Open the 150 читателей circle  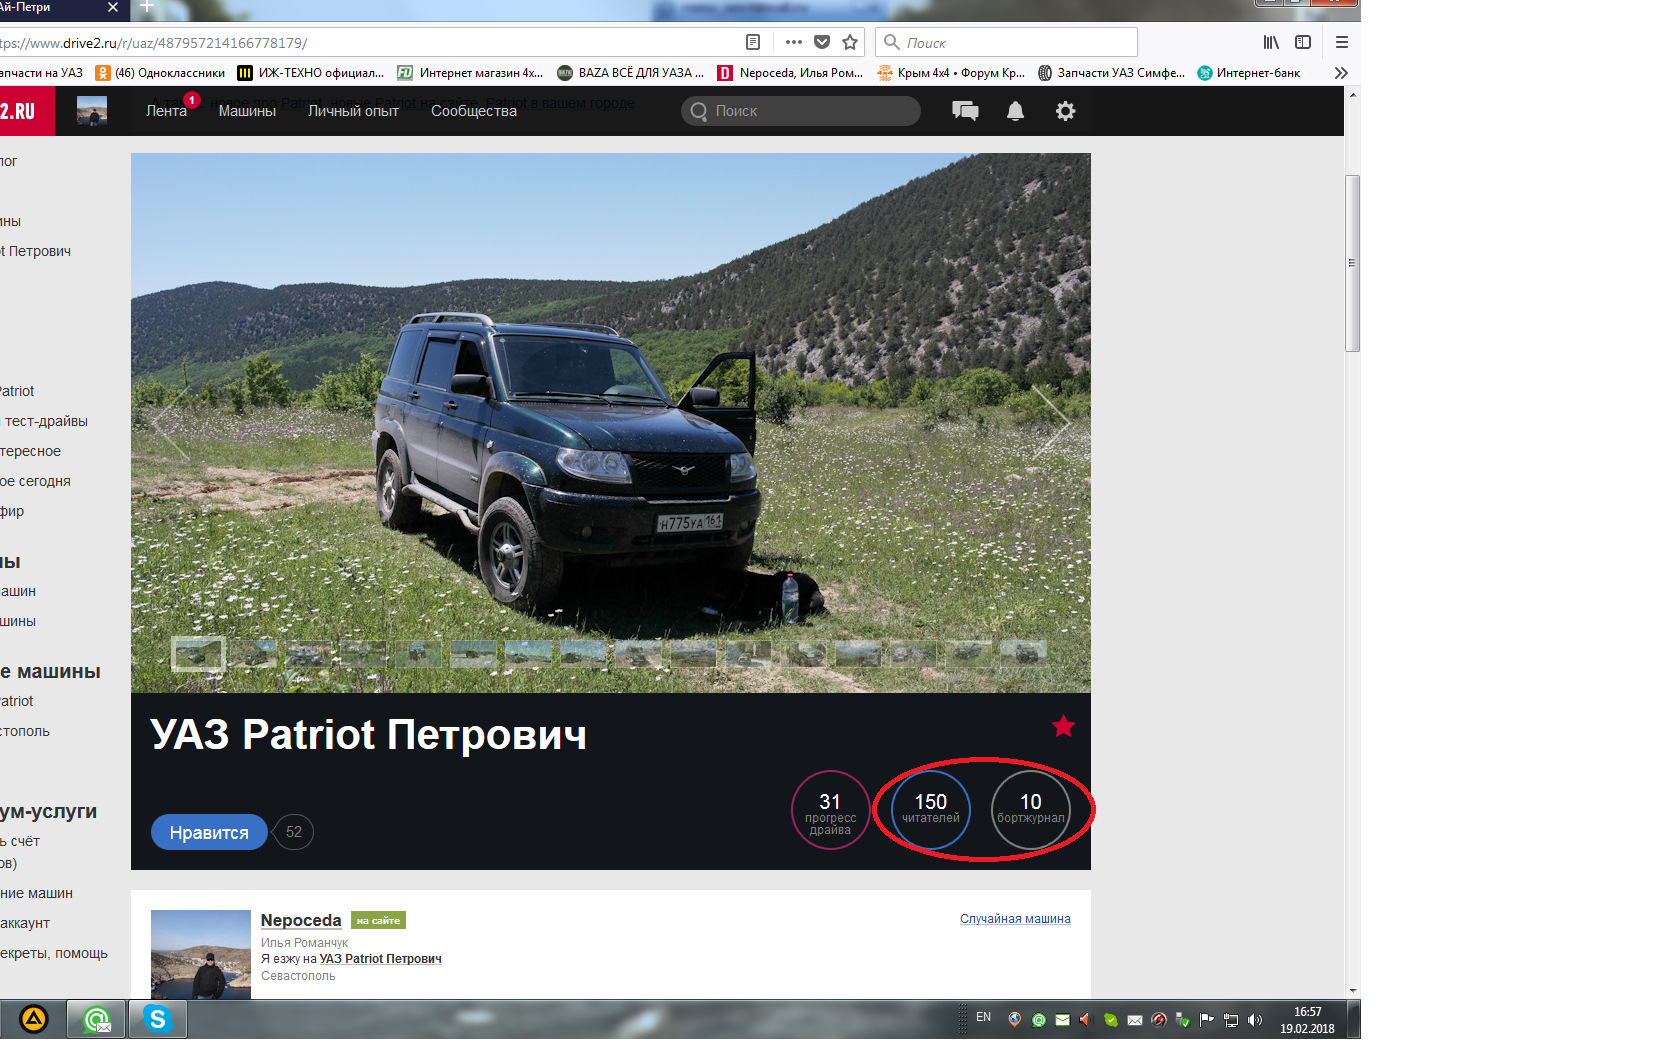[931, 810]
